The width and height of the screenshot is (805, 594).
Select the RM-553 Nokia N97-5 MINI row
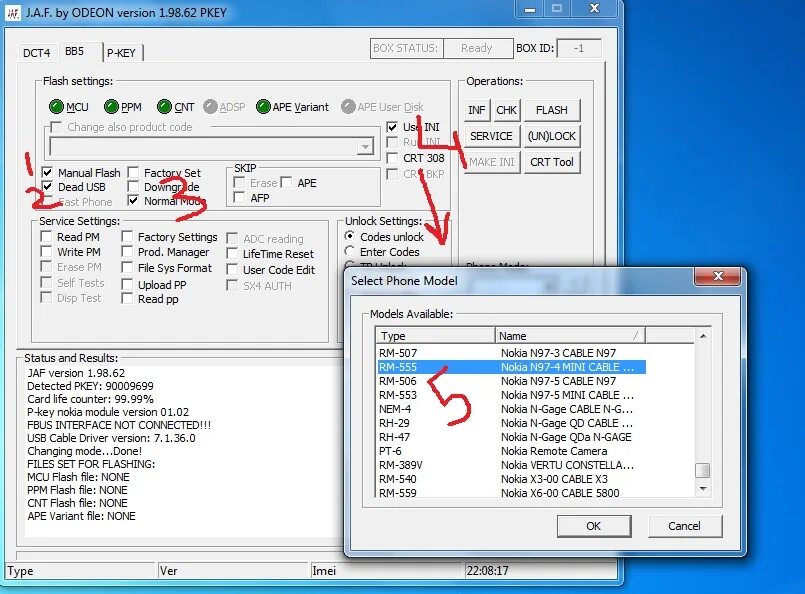511,395
